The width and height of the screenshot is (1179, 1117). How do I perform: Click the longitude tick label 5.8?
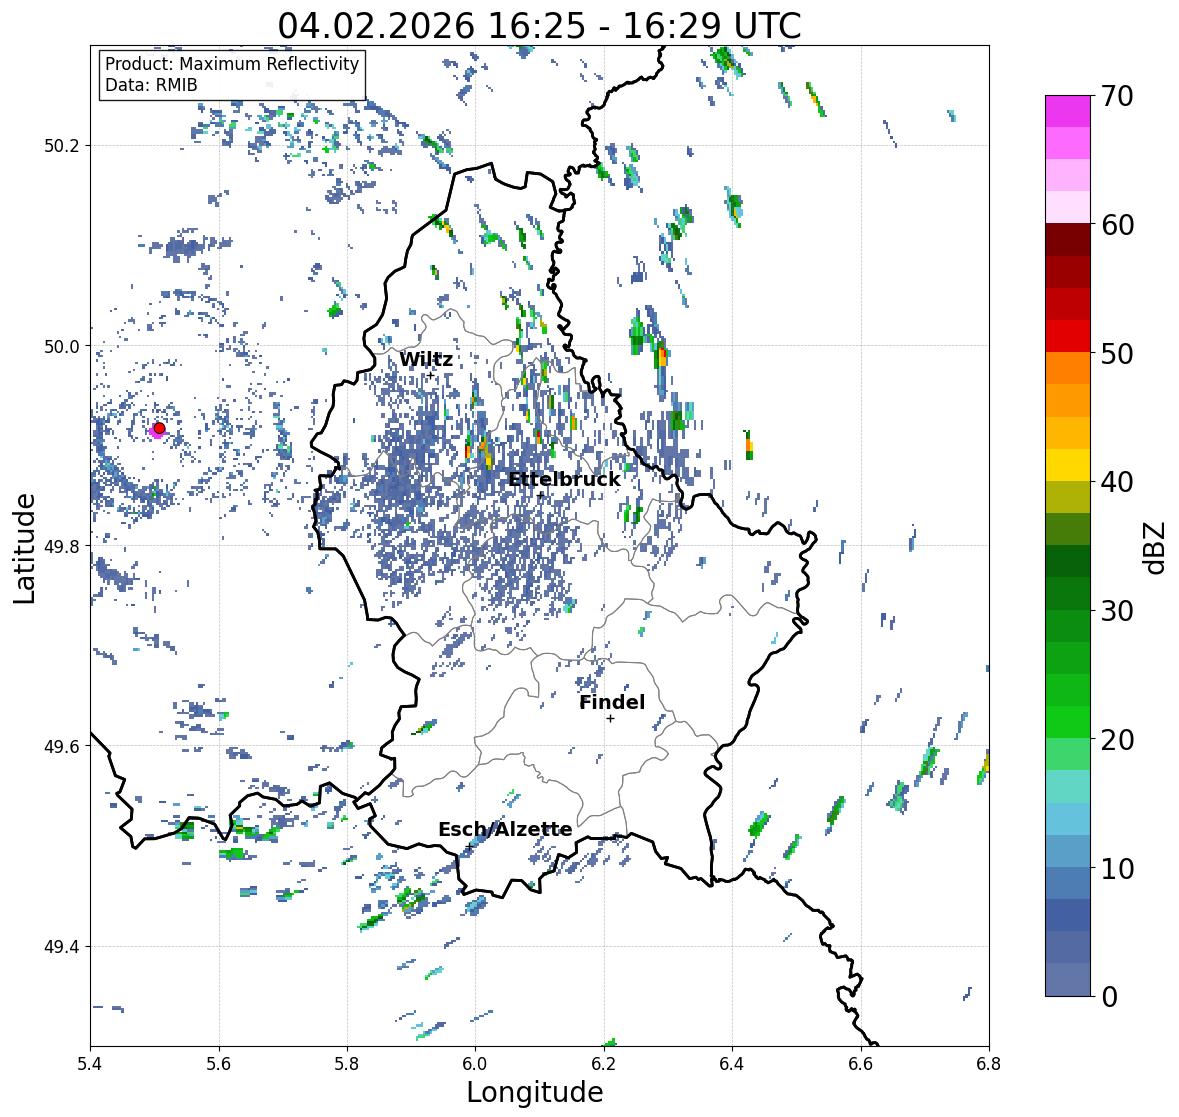tap(347, 1064)
